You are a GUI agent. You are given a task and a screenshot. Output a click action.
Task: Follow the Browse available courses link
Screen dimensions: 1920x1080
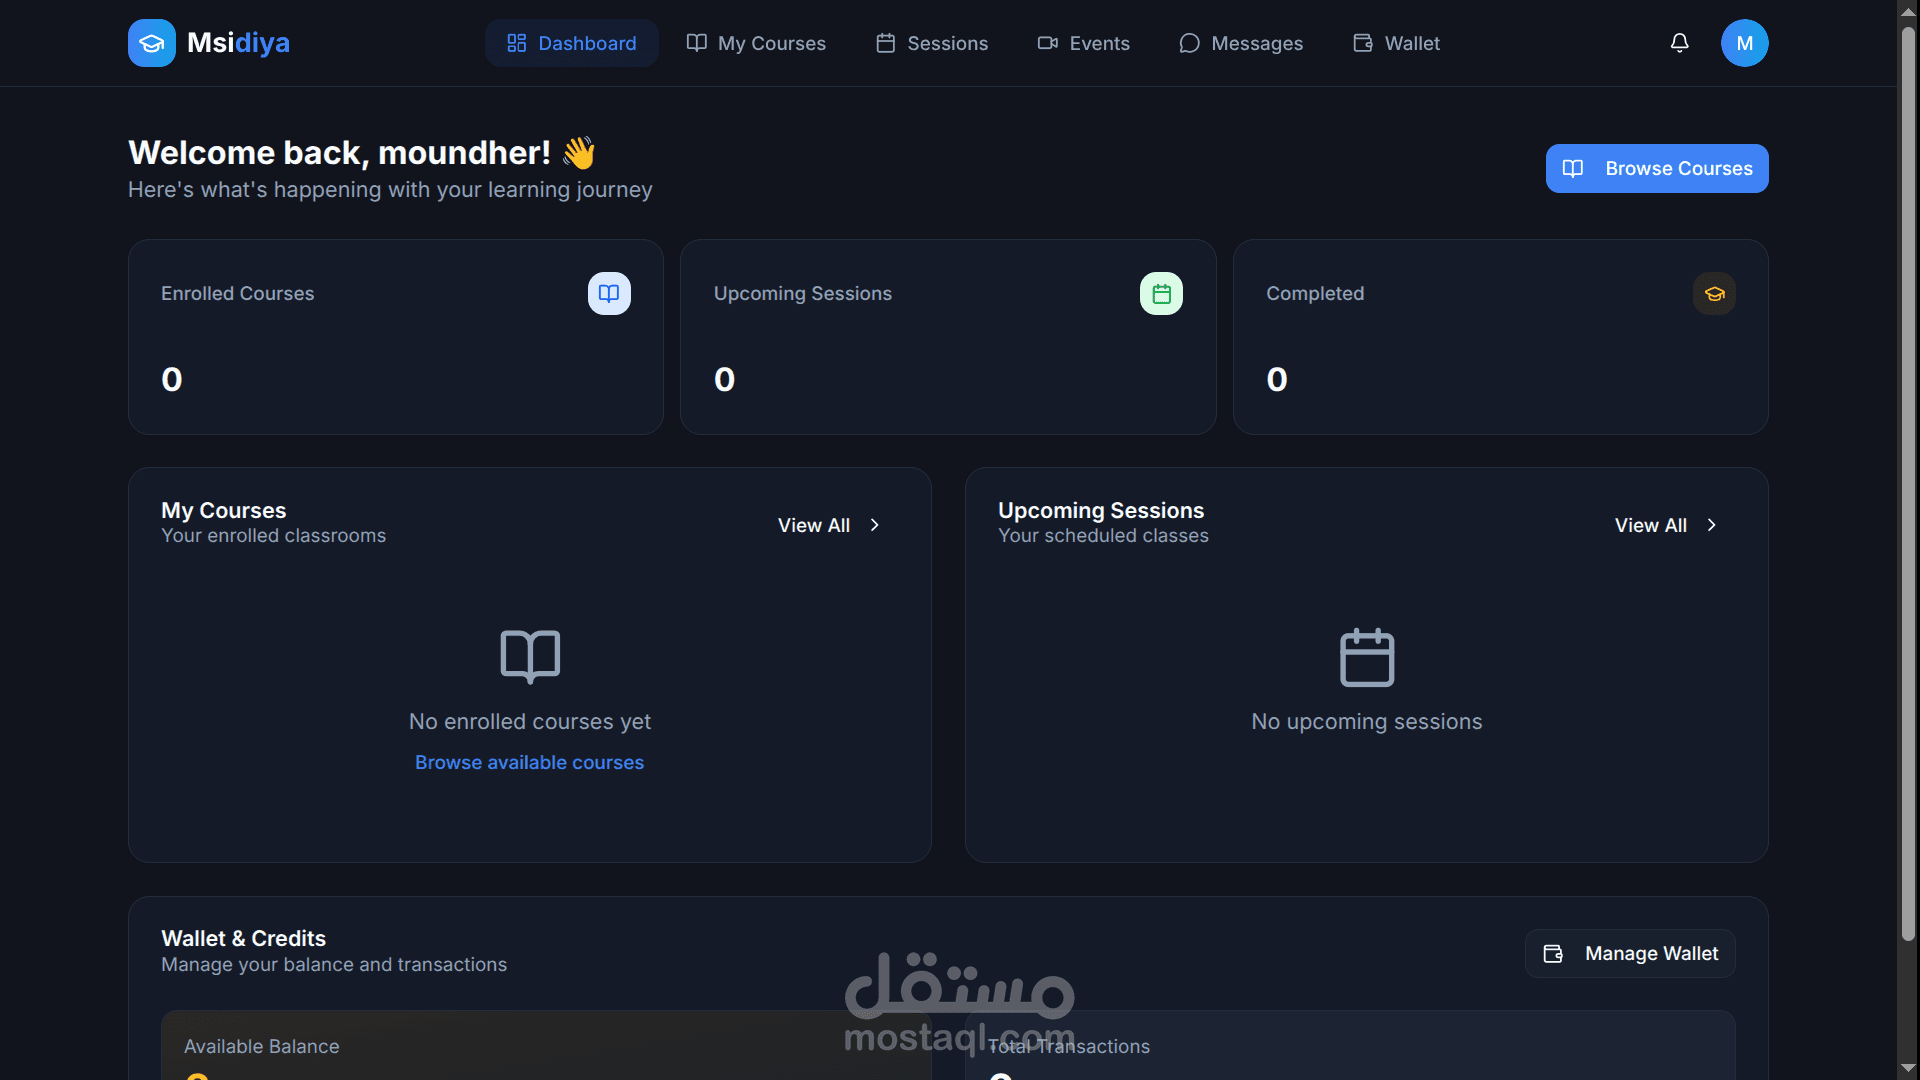pyautogui.click(x=529, y=762)
